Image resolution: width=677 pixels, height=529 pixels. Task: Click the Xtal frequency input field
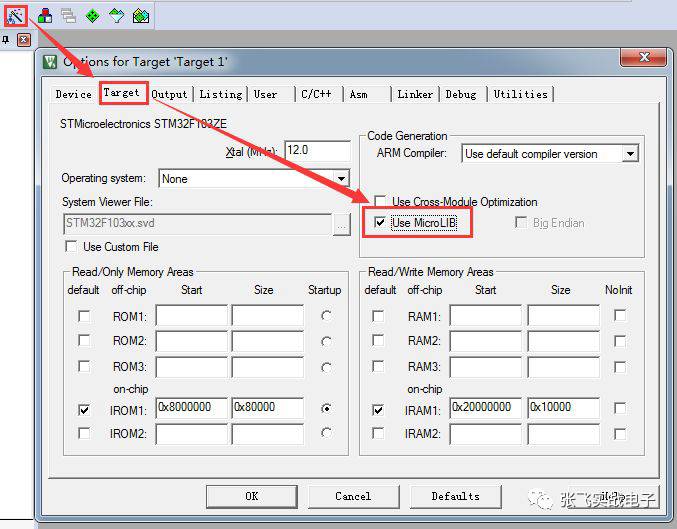(x=317, y=152)
